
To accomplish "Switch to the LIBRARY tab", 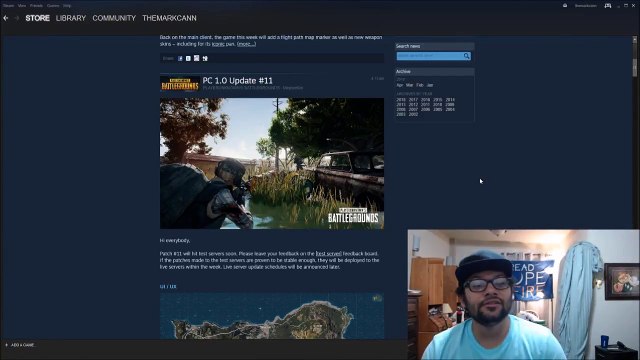I will coord(71,18).
